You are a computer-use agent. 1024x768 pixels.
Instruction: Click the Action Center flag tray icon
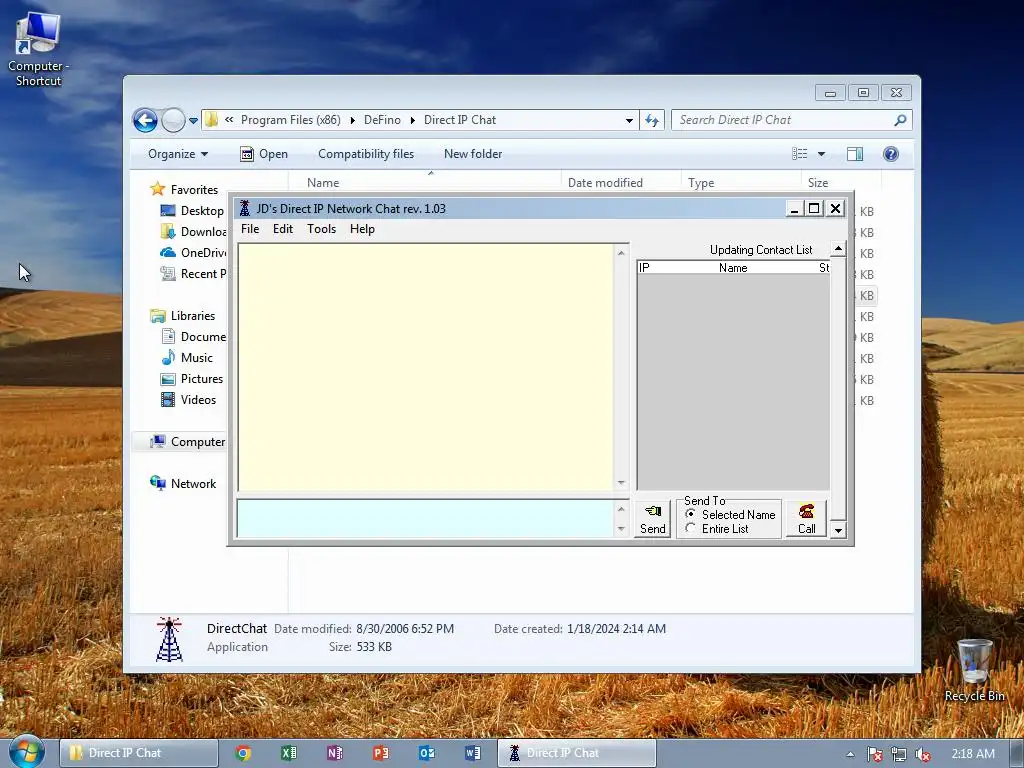[874, 754]
